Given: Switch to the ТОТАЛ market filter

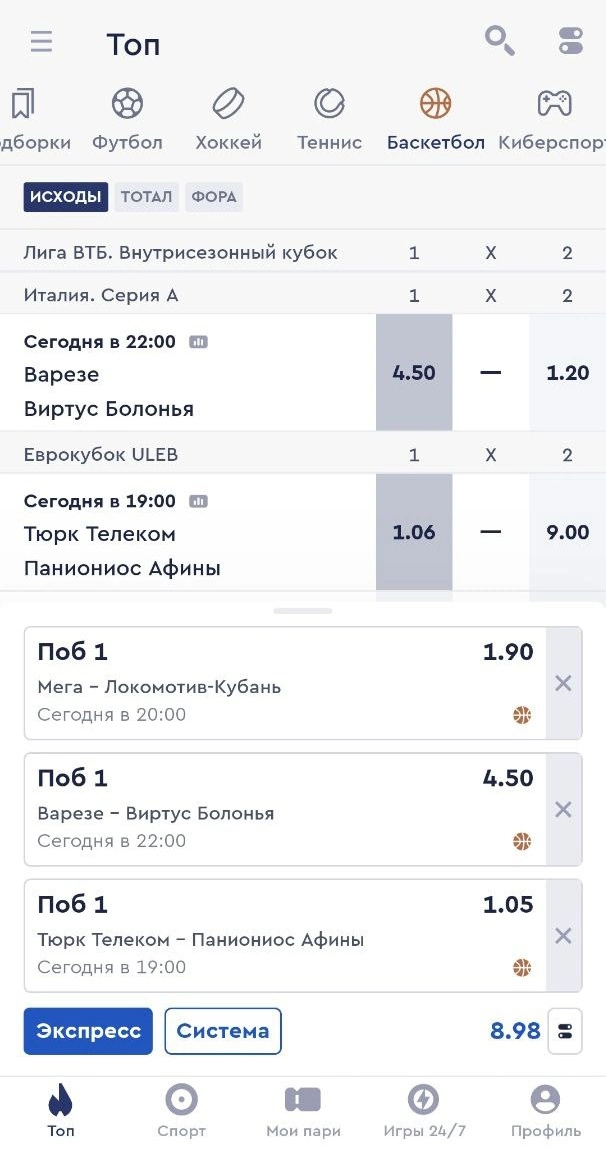Looking at the screenshot, I should (146, 197).
